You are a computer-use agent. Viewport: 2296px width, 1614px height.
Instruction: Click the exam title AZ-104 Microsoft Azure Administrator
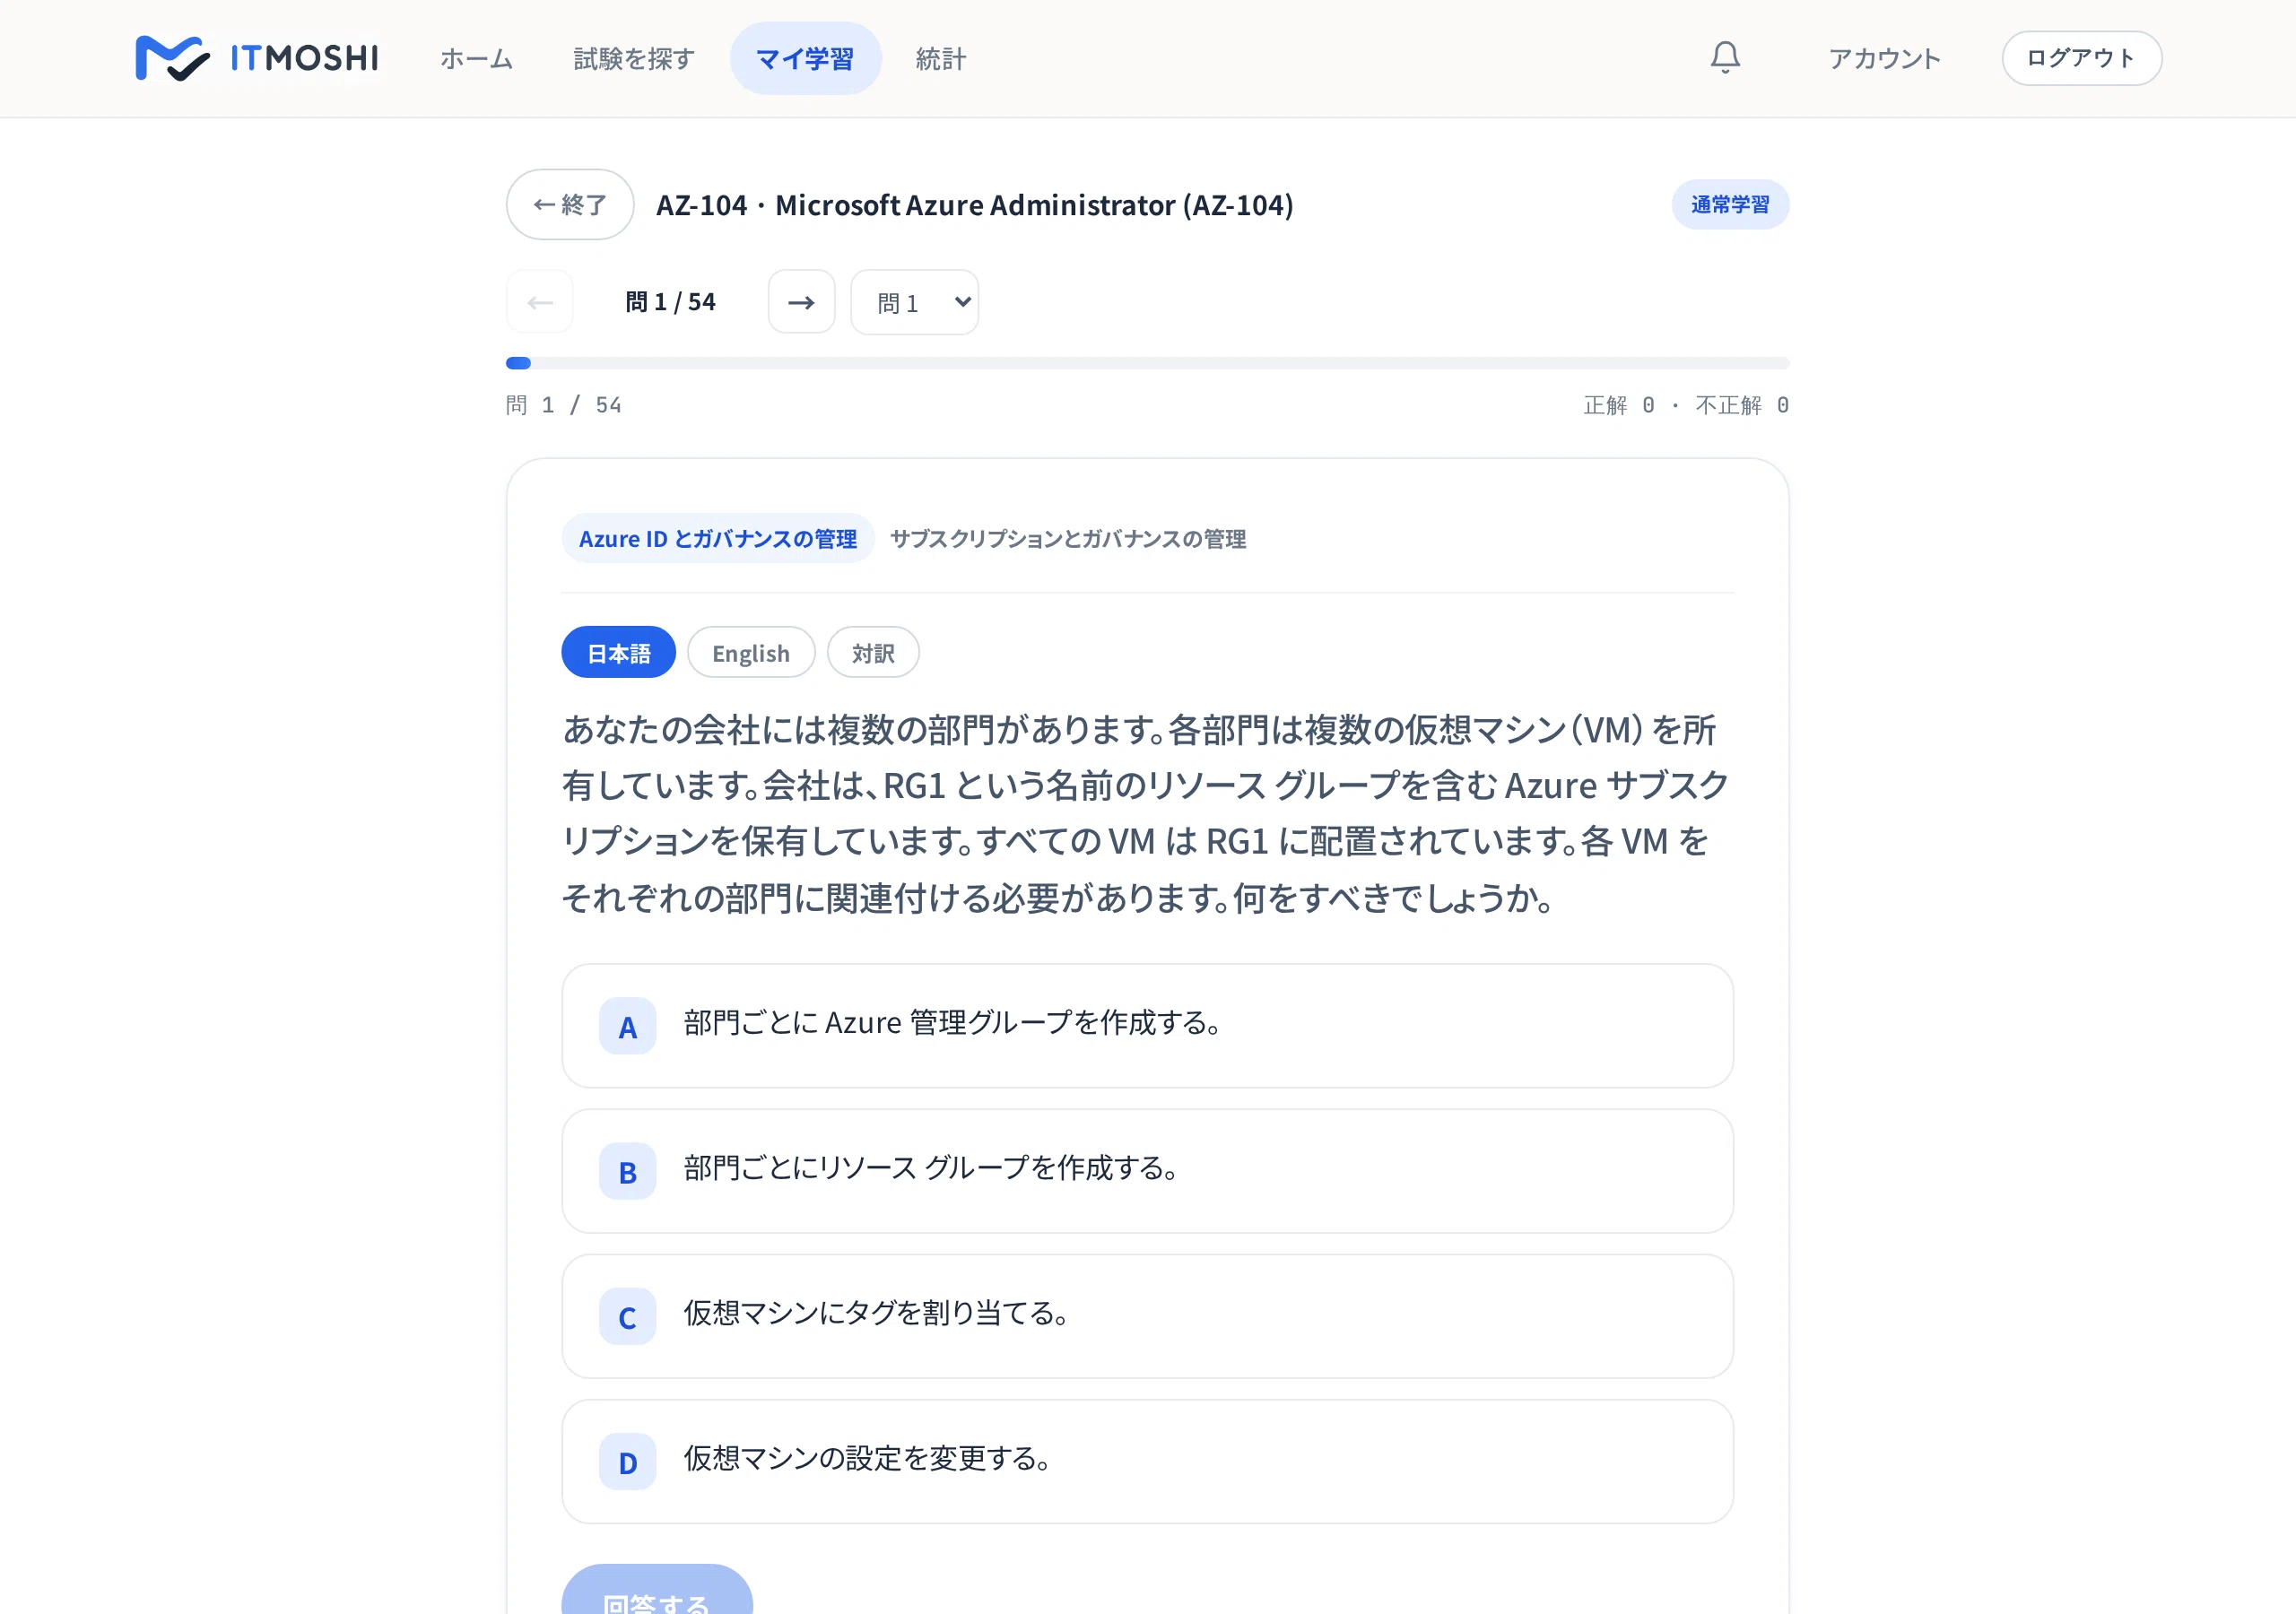(975, 204)
